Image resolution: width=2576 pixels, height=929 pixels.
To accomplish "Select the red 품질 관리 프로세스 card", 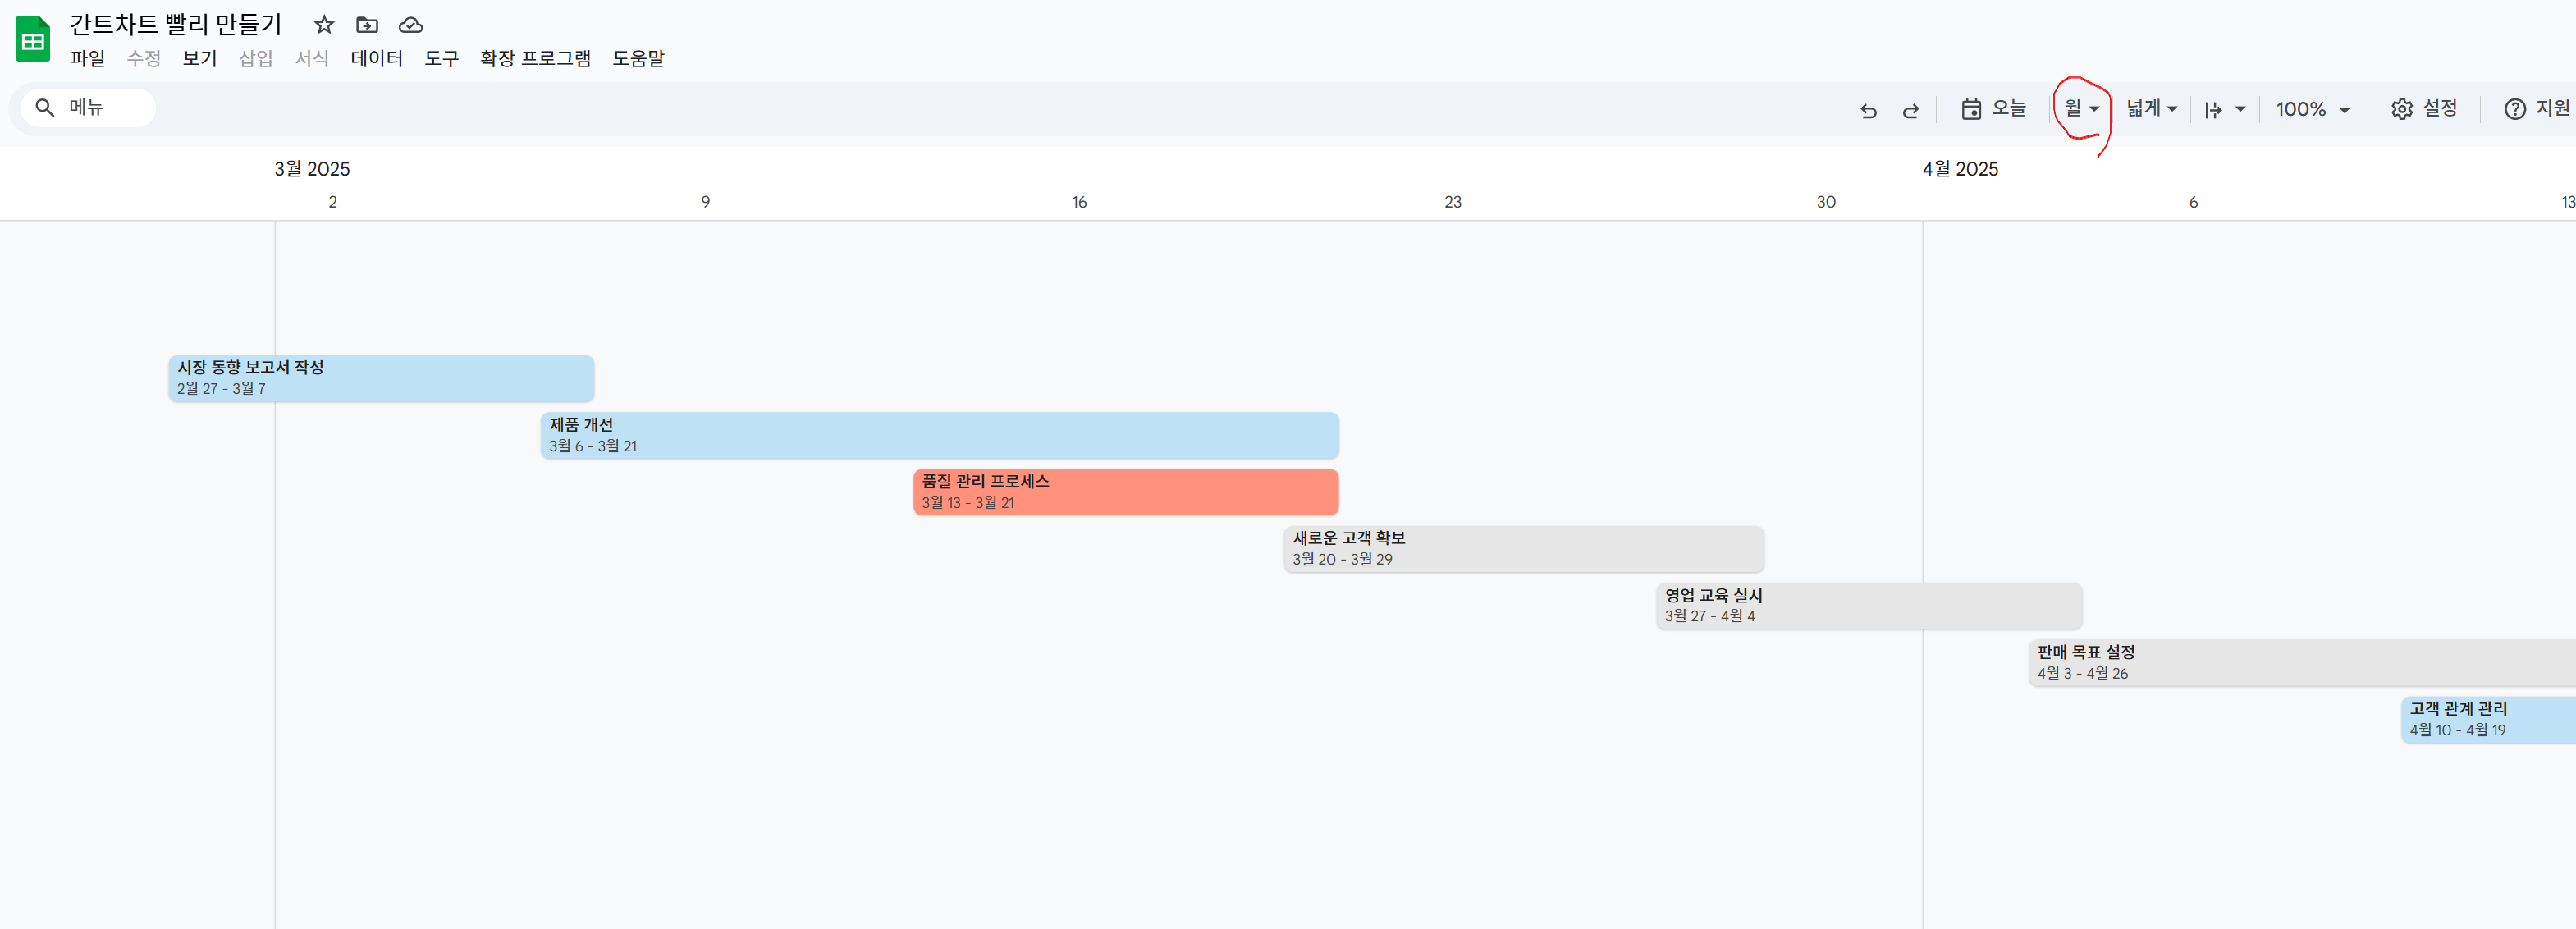I will (1126, 492).
